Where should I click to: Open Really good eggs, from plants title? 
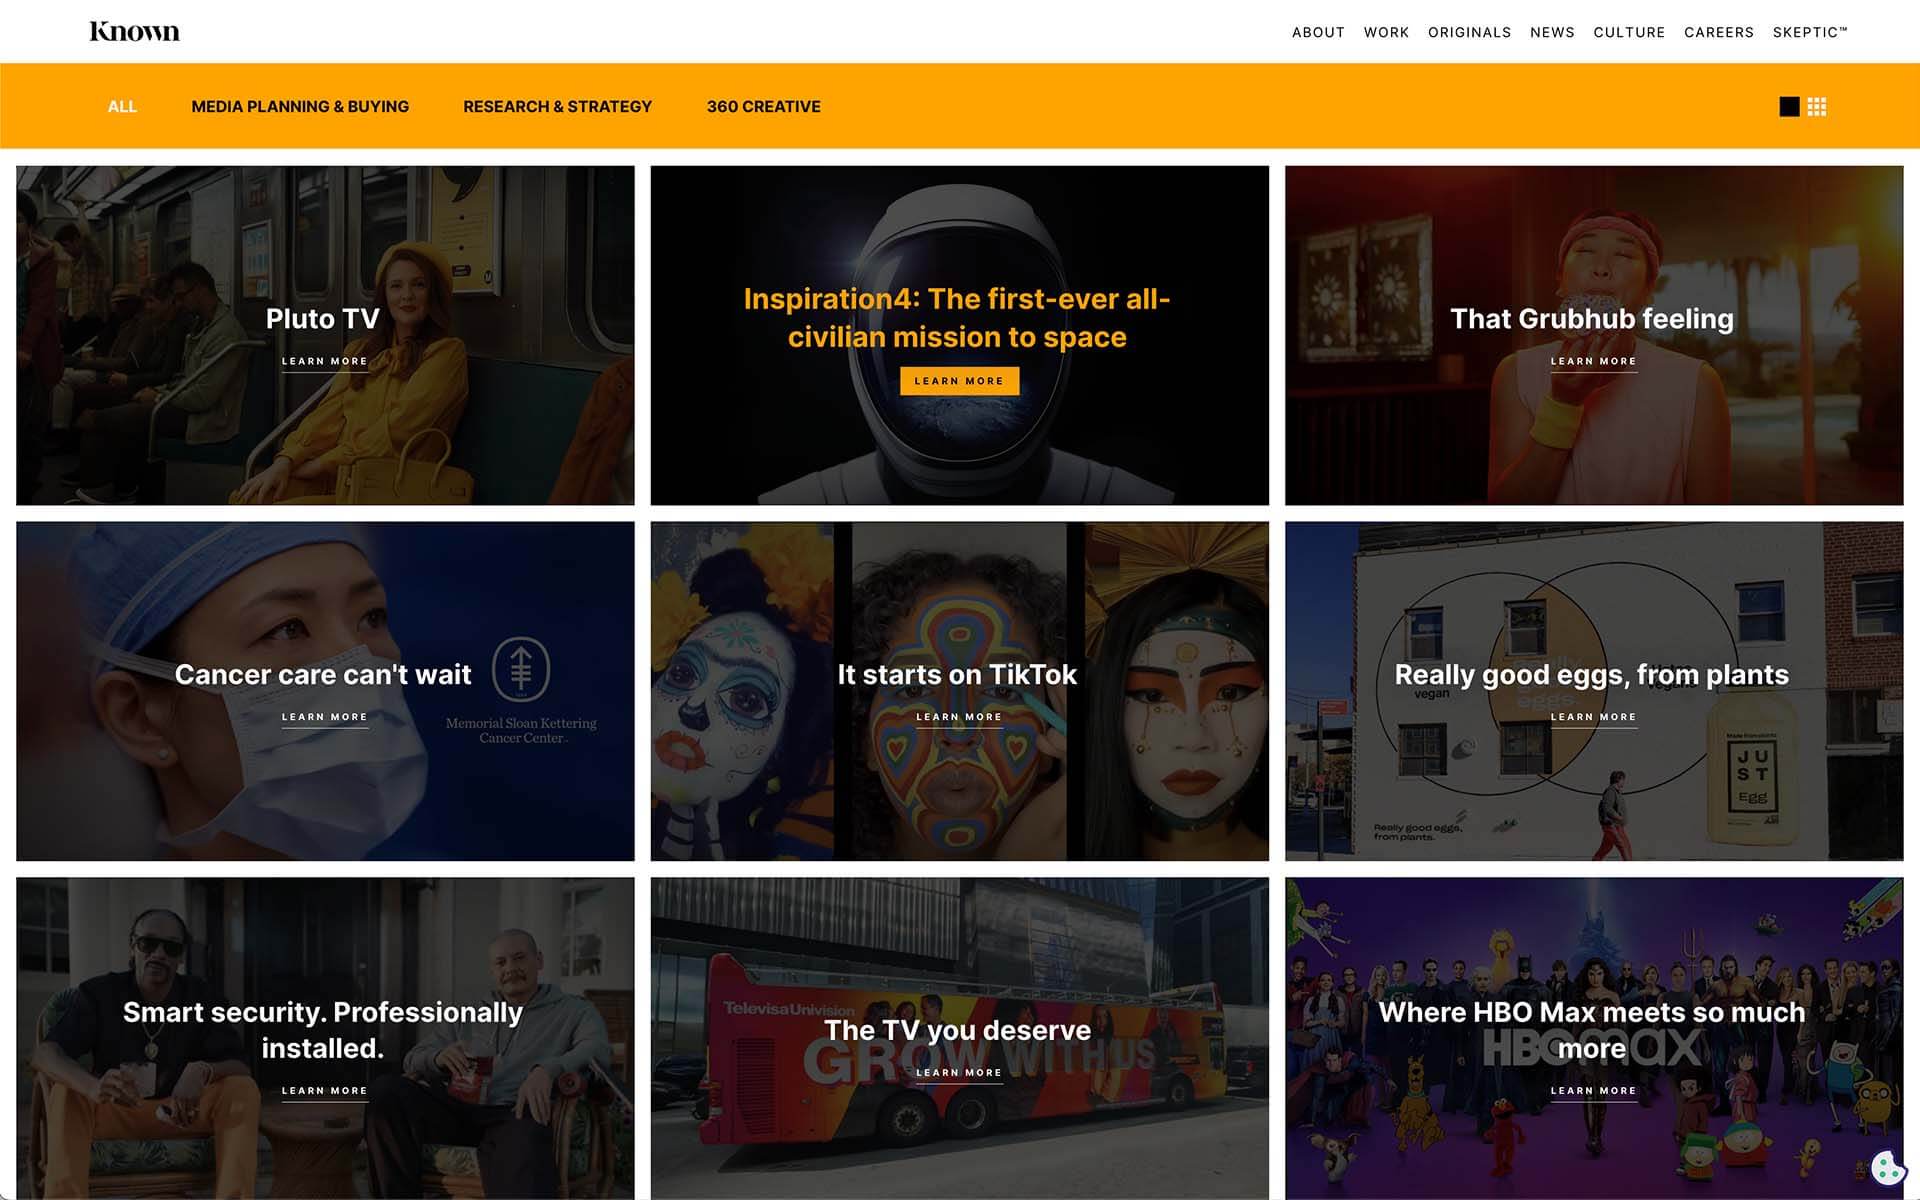(1592, 676)
